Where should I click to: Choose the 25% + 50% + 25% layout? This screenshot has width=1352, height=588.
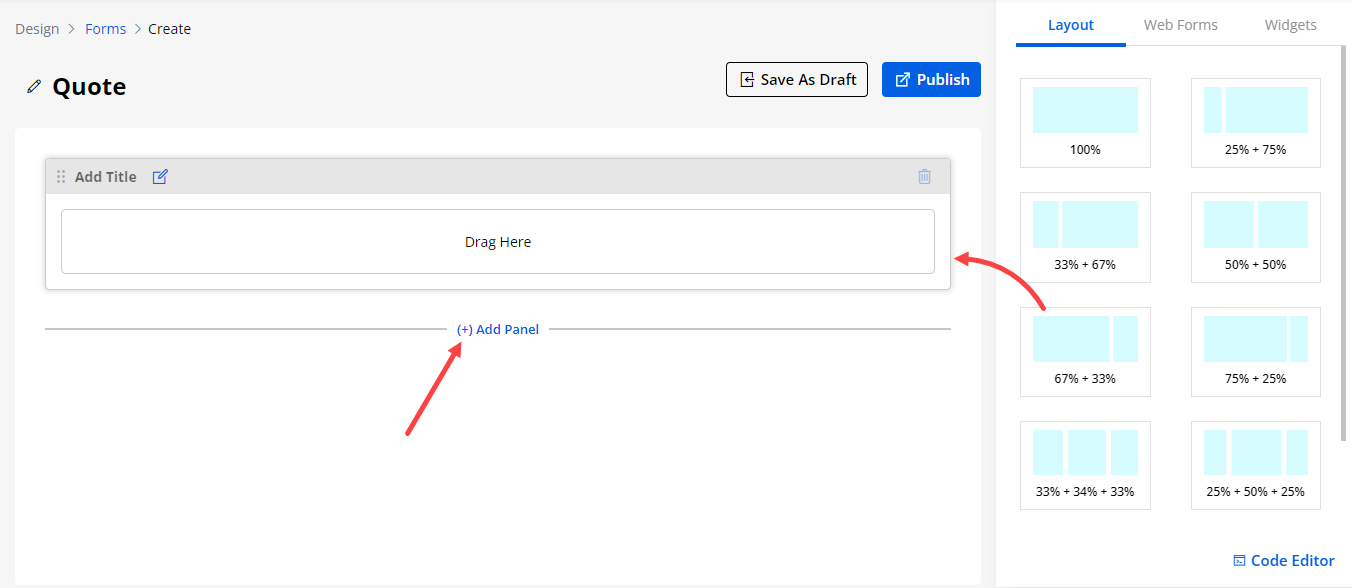point(1255,464)
